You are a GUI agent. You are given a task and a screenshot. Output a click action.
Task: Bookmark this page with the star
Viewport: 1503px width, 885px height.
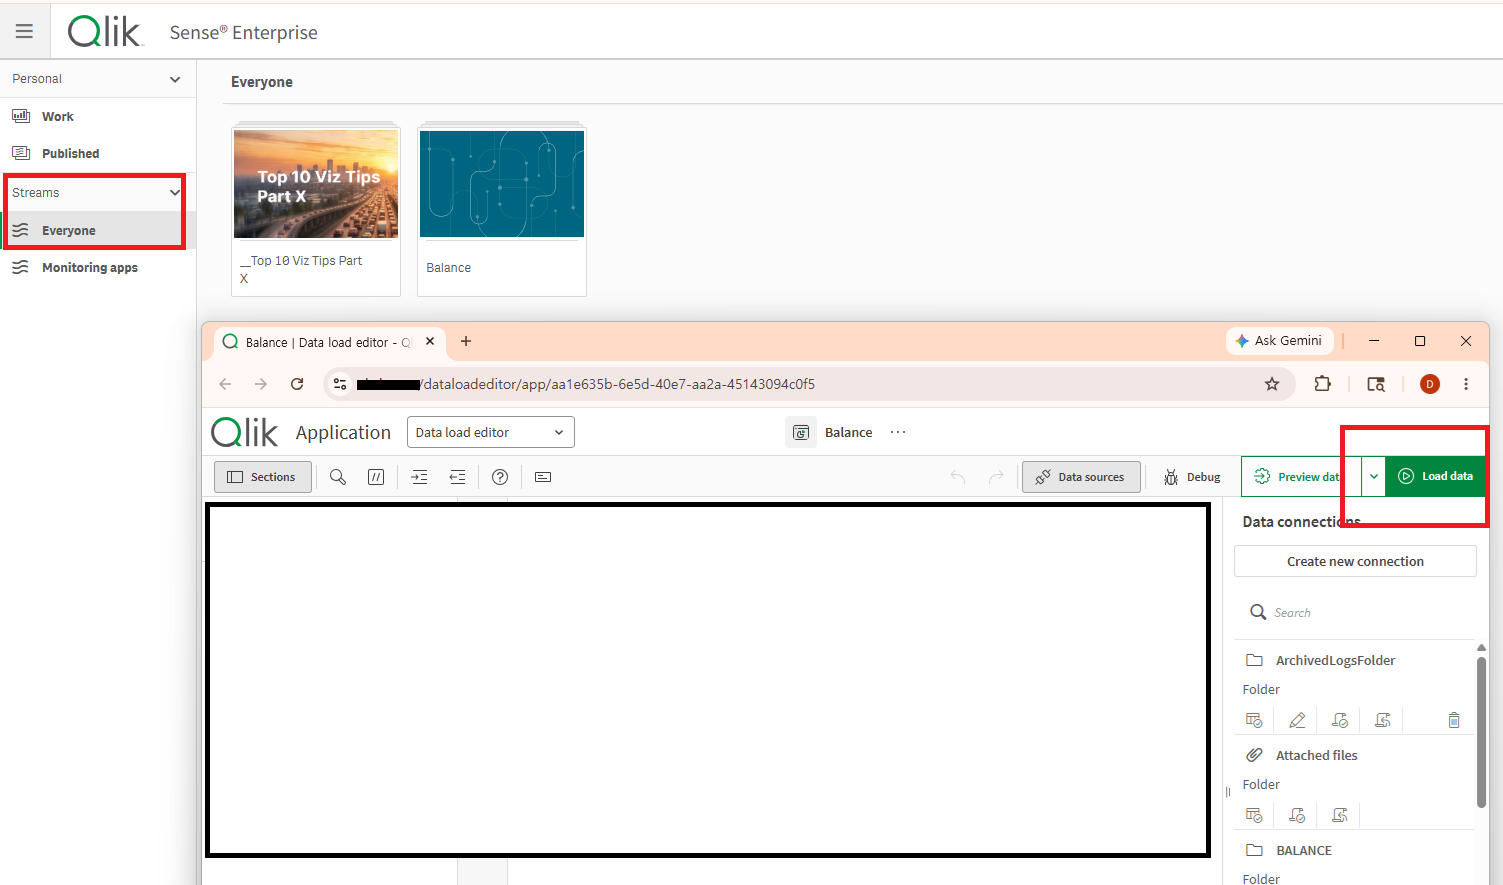[1272, 384]
